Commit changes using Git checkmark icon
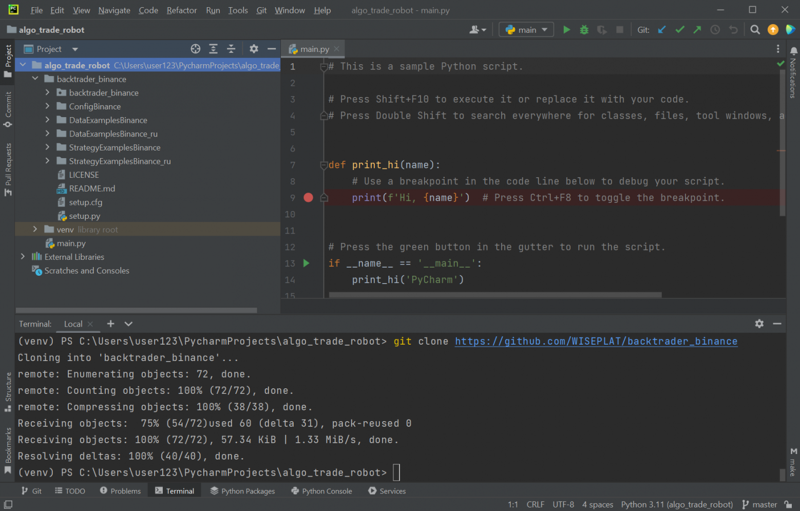800x511 pixels. (680, 30)
